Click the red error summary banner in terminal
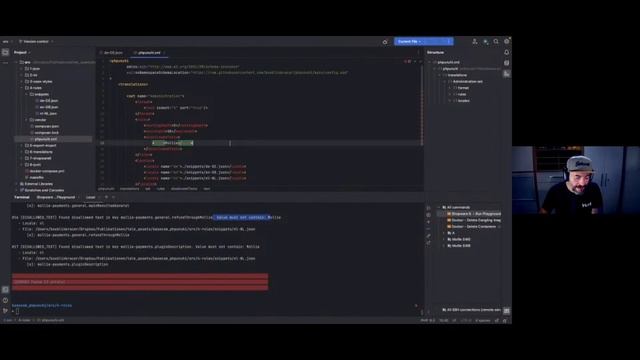This screenshot has height=360, width=640. click(140, 282)
